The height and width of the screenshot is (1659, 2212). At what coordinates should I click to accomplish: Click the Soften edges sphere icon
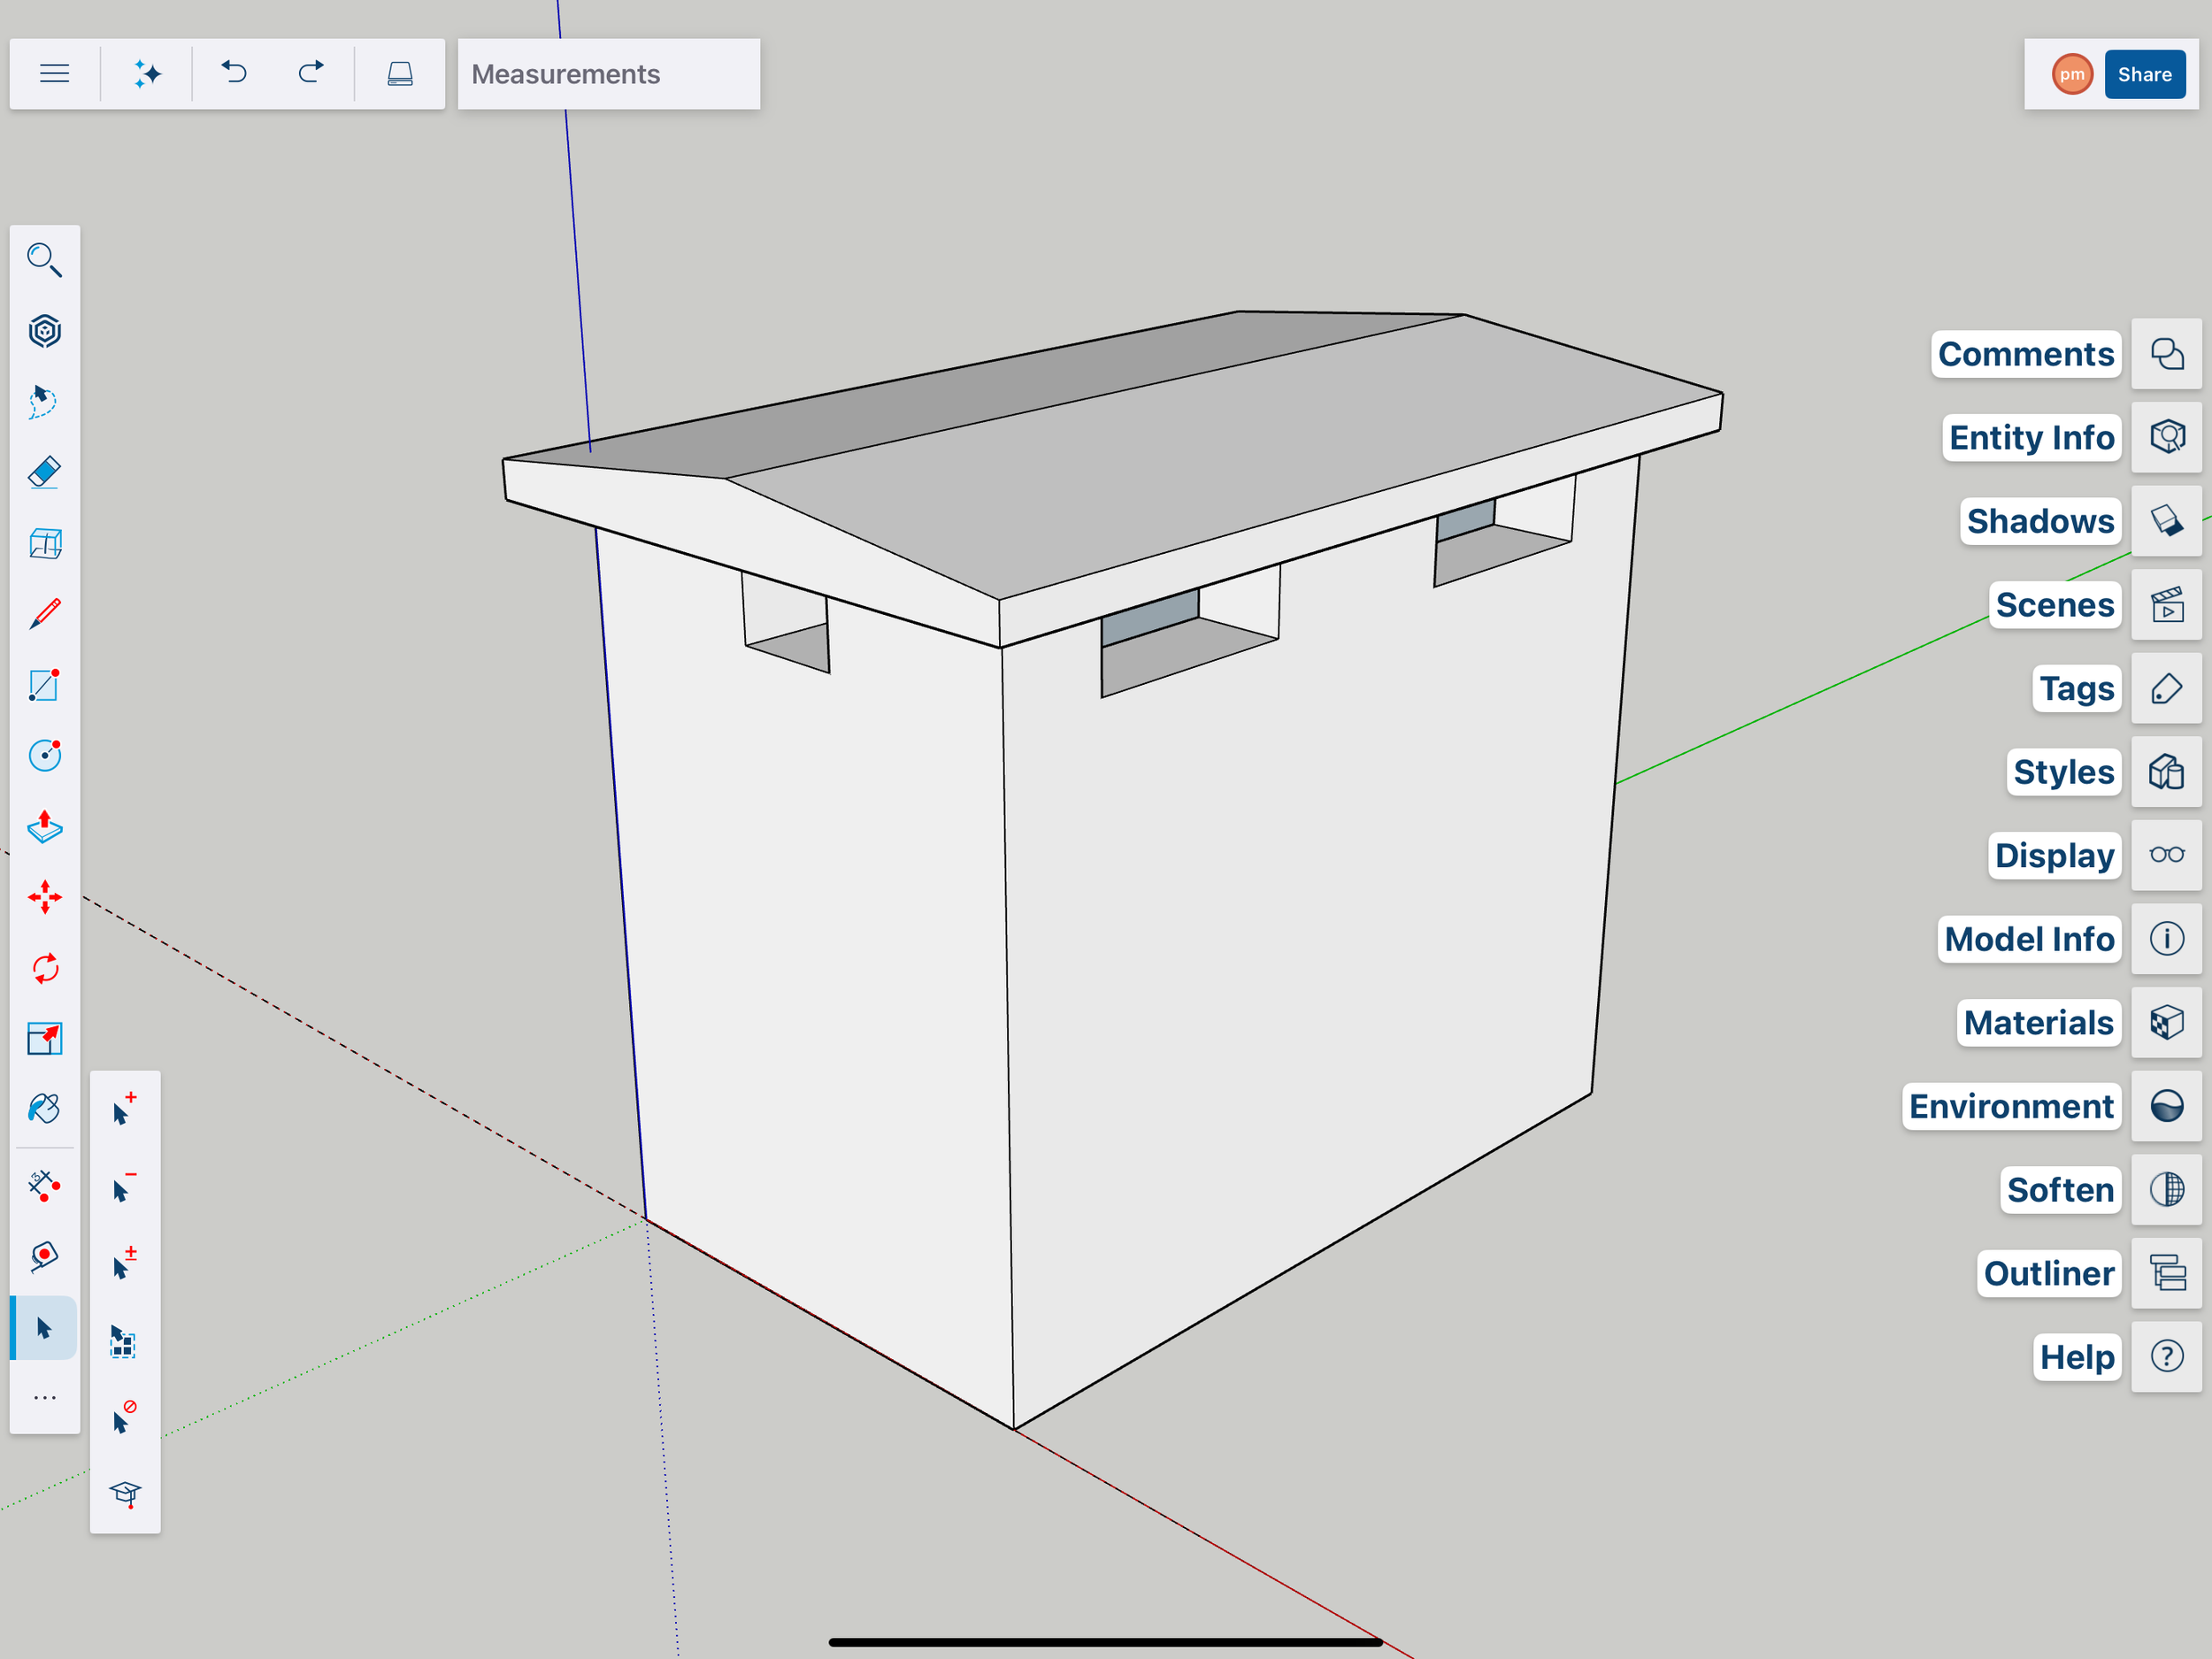tap(2166, 1190)
